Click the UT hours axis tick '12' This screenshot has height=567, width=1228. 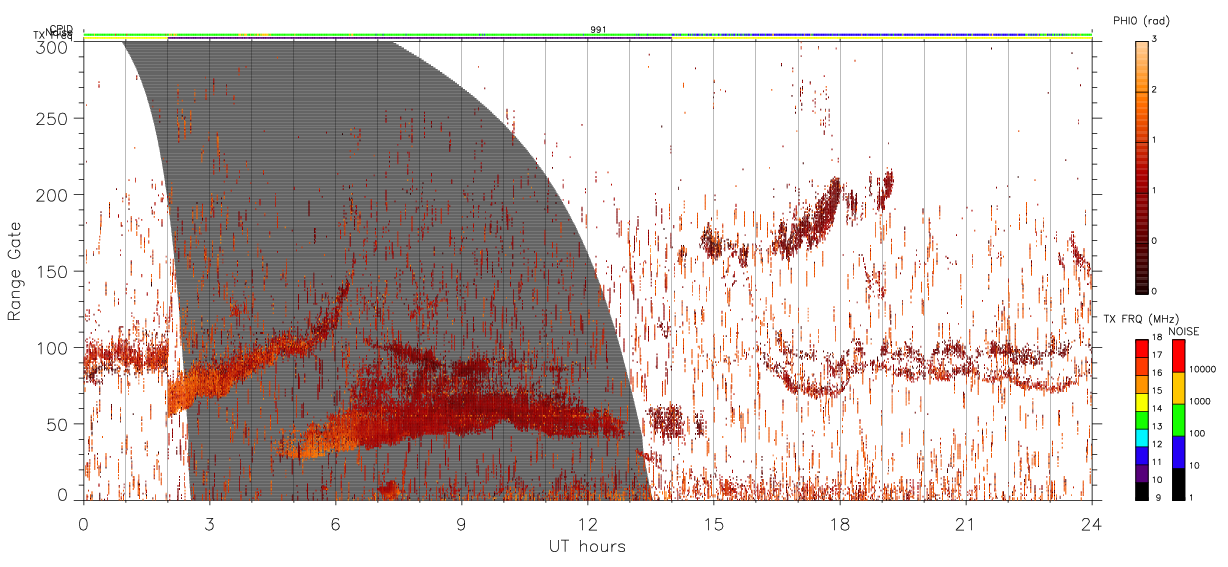[588, 523]
